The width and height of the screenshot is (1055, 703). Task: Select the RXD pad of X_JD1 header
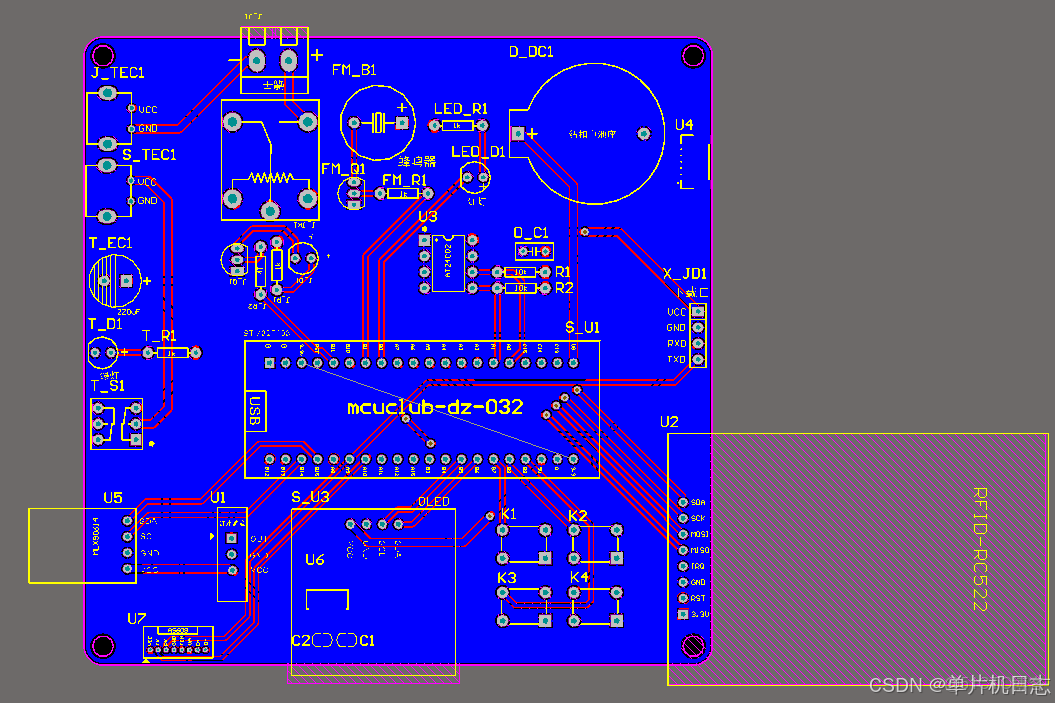(698, 344)
